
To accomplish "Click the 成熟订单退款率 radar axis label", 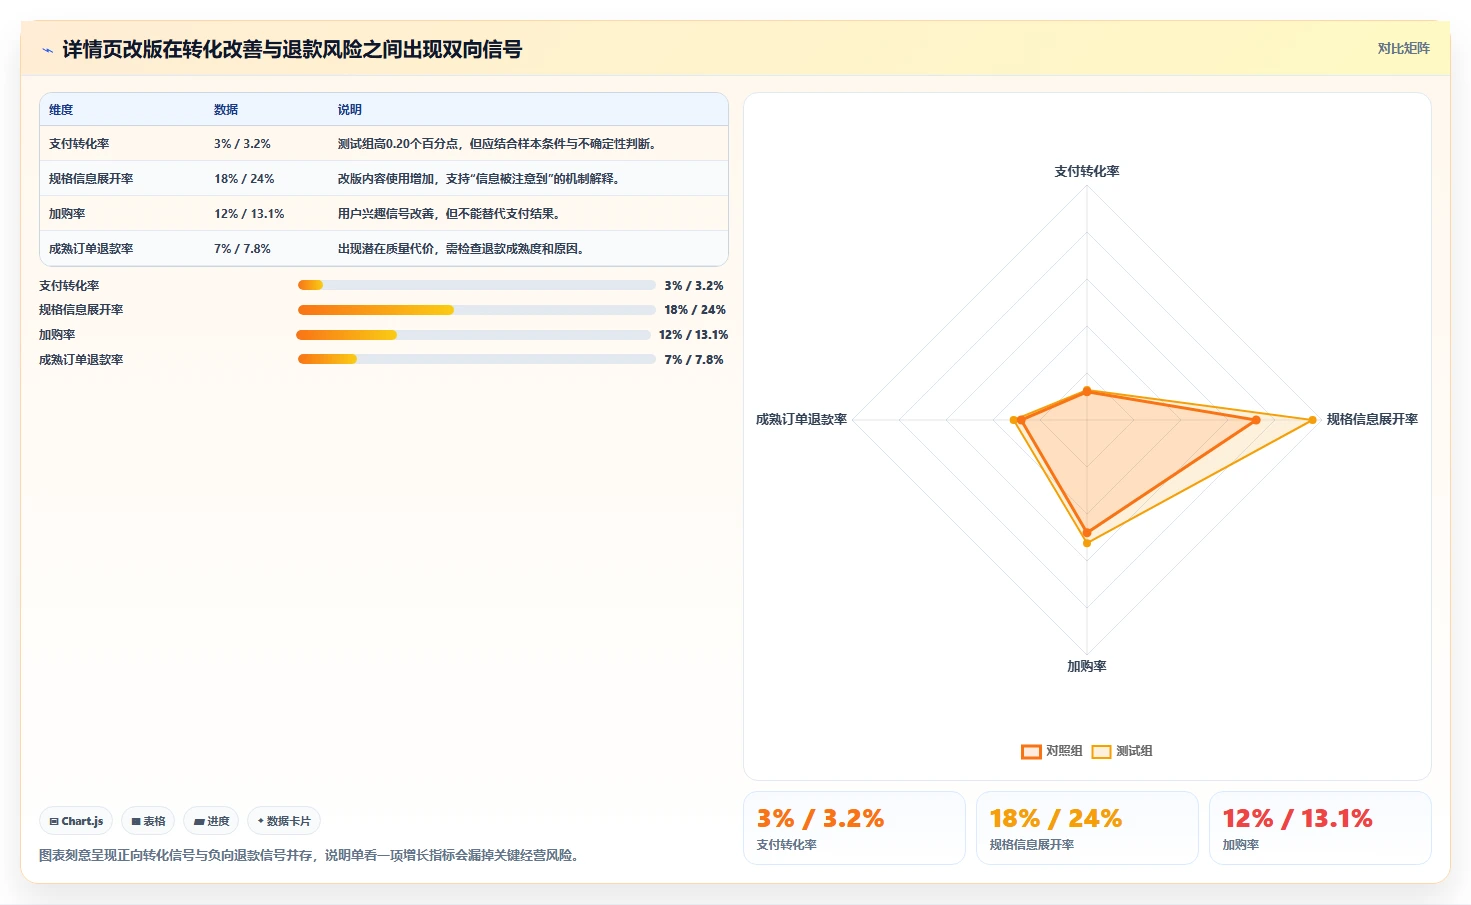I will tap(801, 420).
